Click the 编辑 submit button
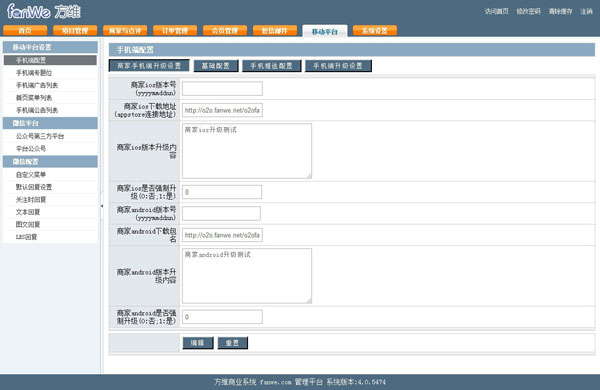The height and width of the screenshot is (390, 600). coord(198,343)
